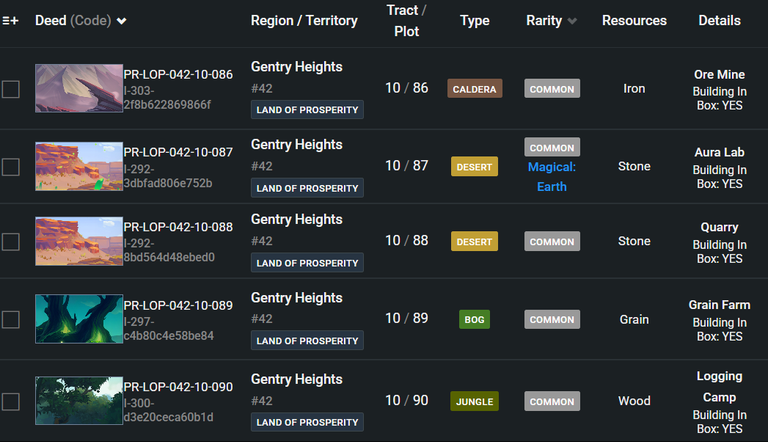Image resolution: width=768 pixels, height=442 pixels.
Task: Expand the Deed (Code) sort arrow
Action: pyautogui.click(x=121, y=21)
